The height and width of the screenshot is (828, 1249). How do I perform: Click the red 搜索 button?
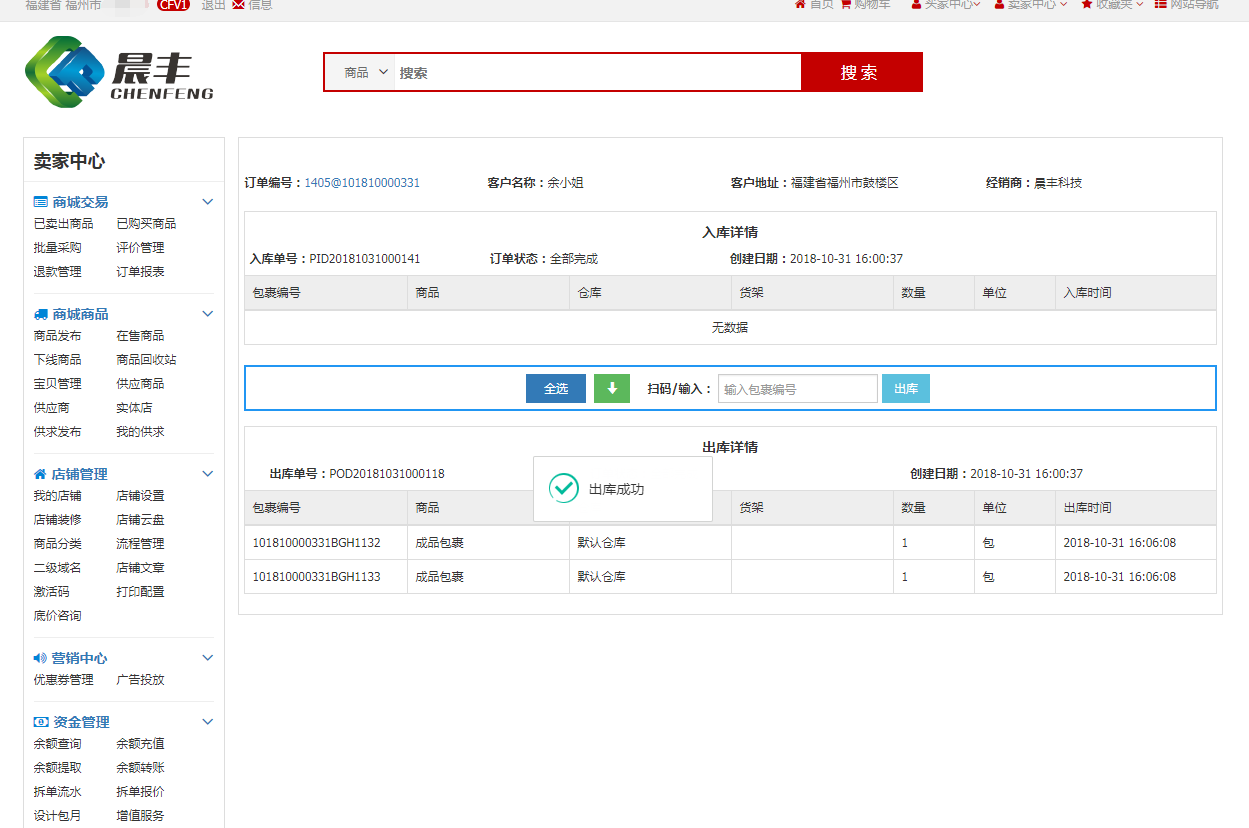860,73
